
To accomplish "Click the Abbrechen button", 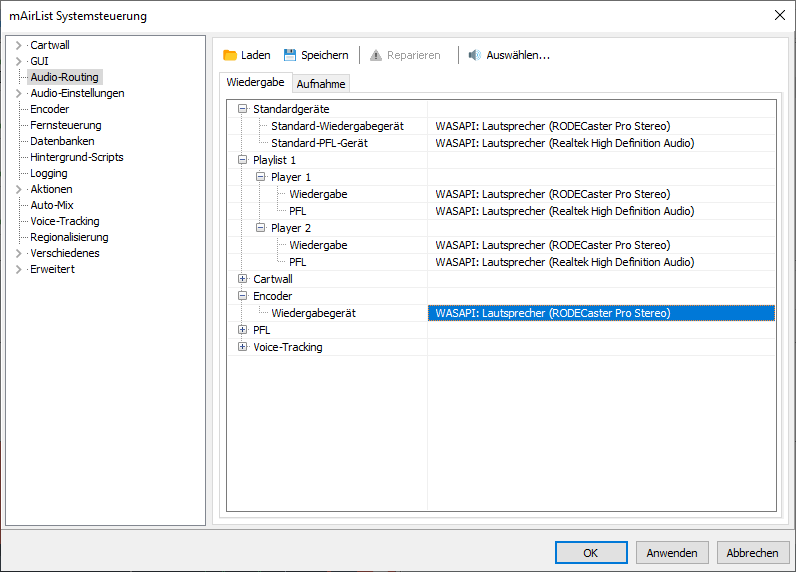I will coord(752,553).
